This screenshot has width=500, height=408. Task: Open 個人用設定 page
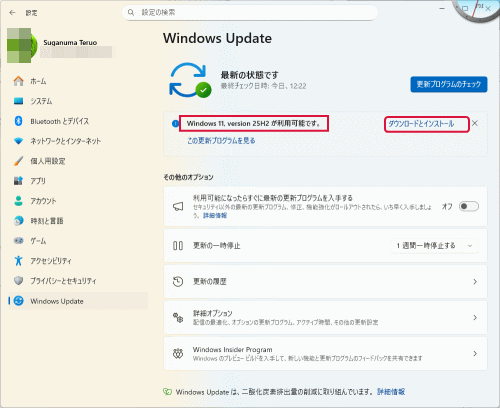point(78,161)
